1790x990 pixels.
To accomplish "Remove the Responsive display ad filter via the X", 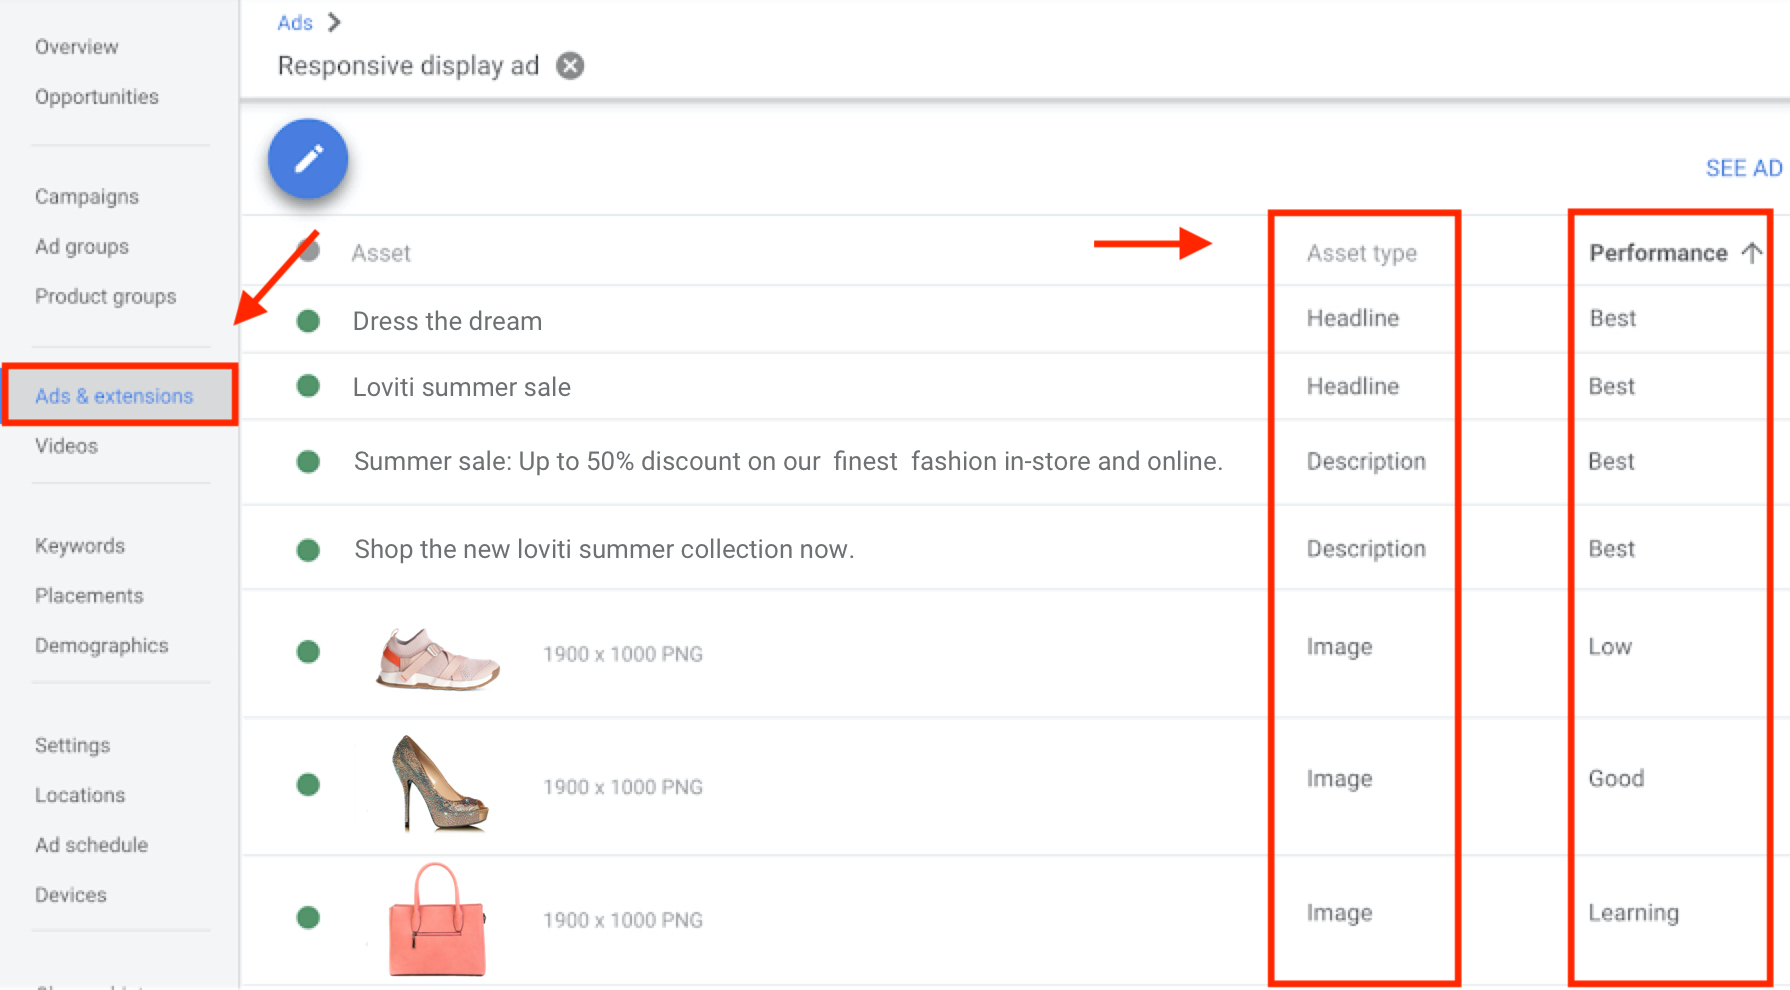I will (x=569, y=65).
